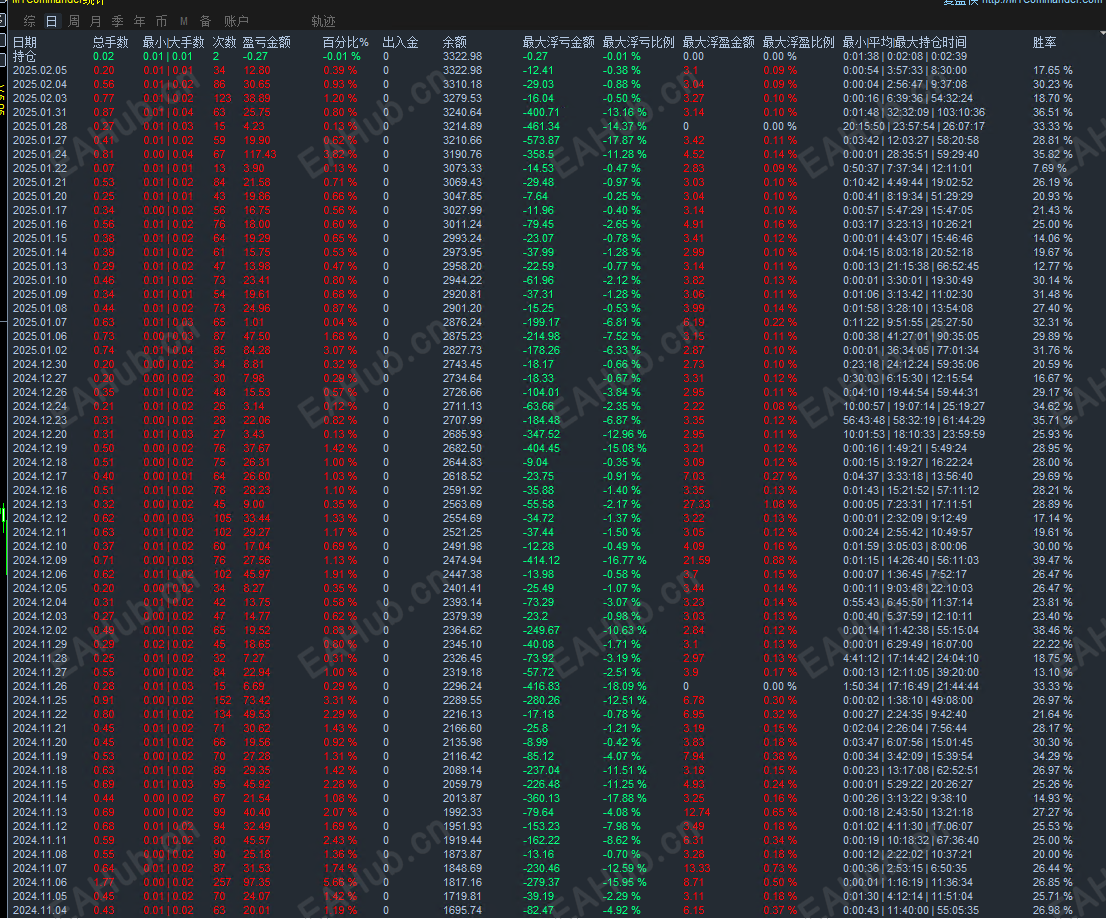
Task: Click floating loss -573.87 on 2025.01.27
Action: click(542, 140)
